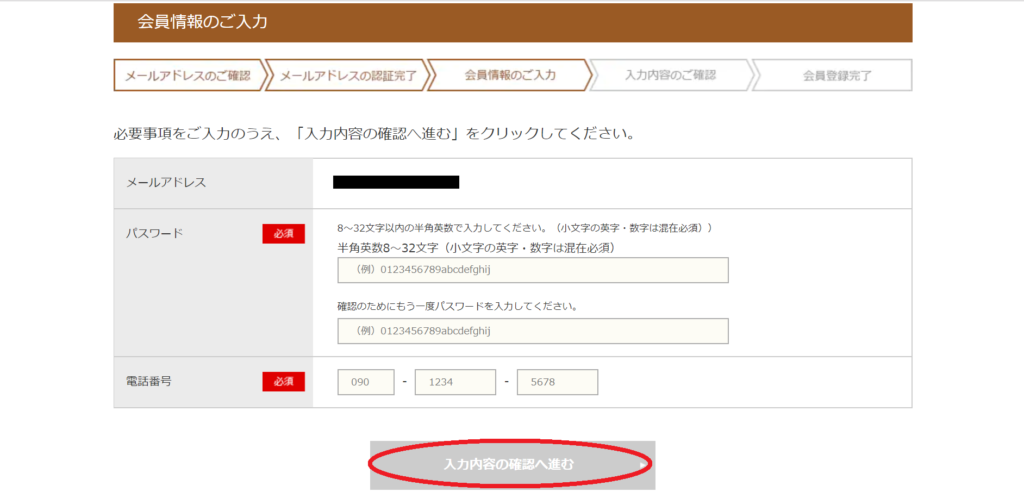
Task: Click the メールアドレスの認証完了 step
Action: (x=348, y=76)
